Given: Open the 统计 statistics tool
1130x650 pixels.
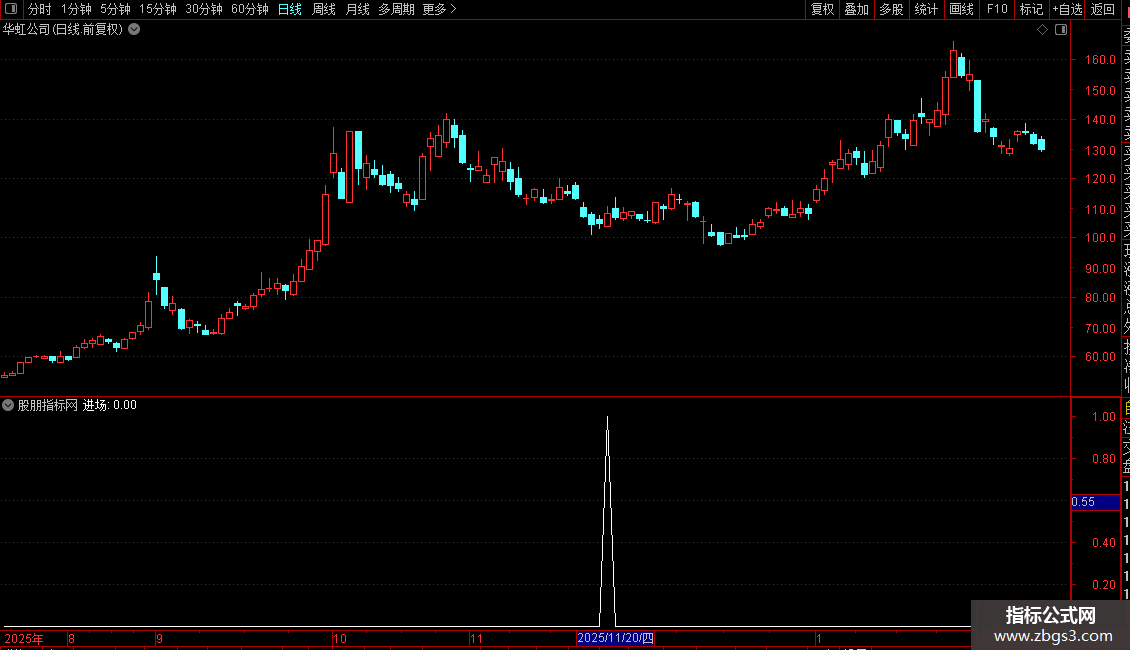Looking at the screenshot, I should 926,9.
